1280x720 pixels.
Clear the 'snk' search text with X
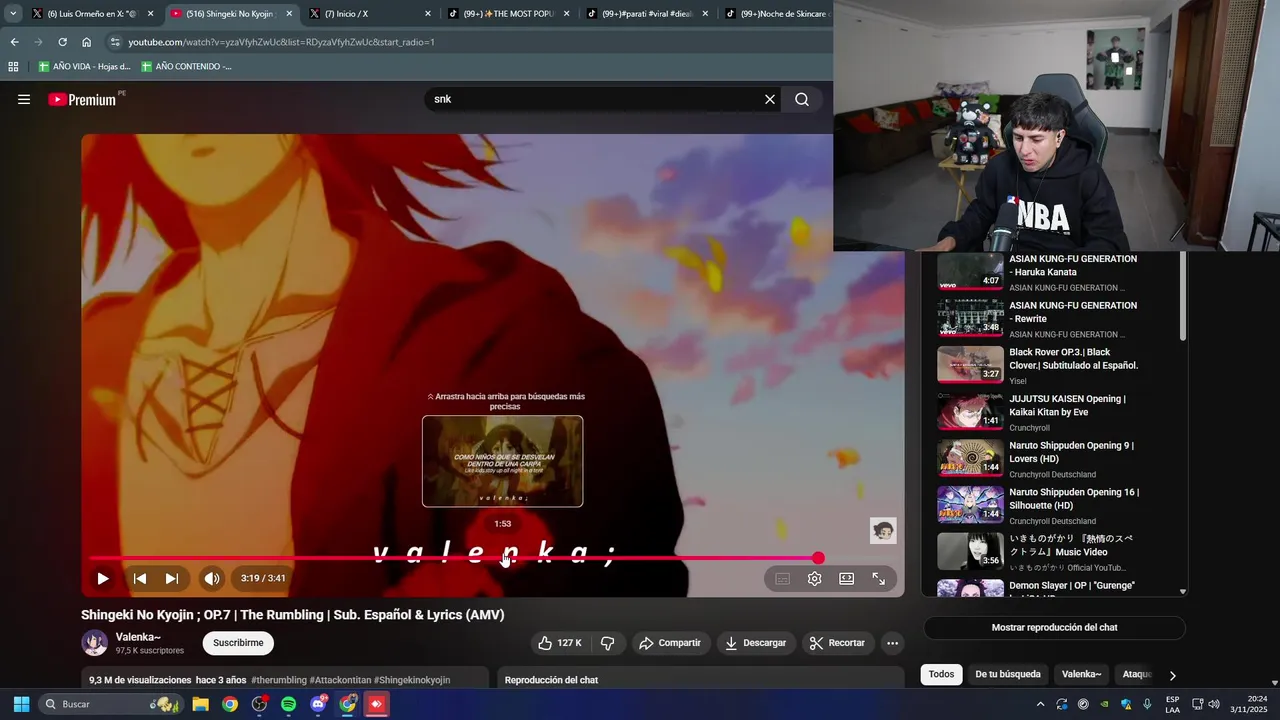770,99
